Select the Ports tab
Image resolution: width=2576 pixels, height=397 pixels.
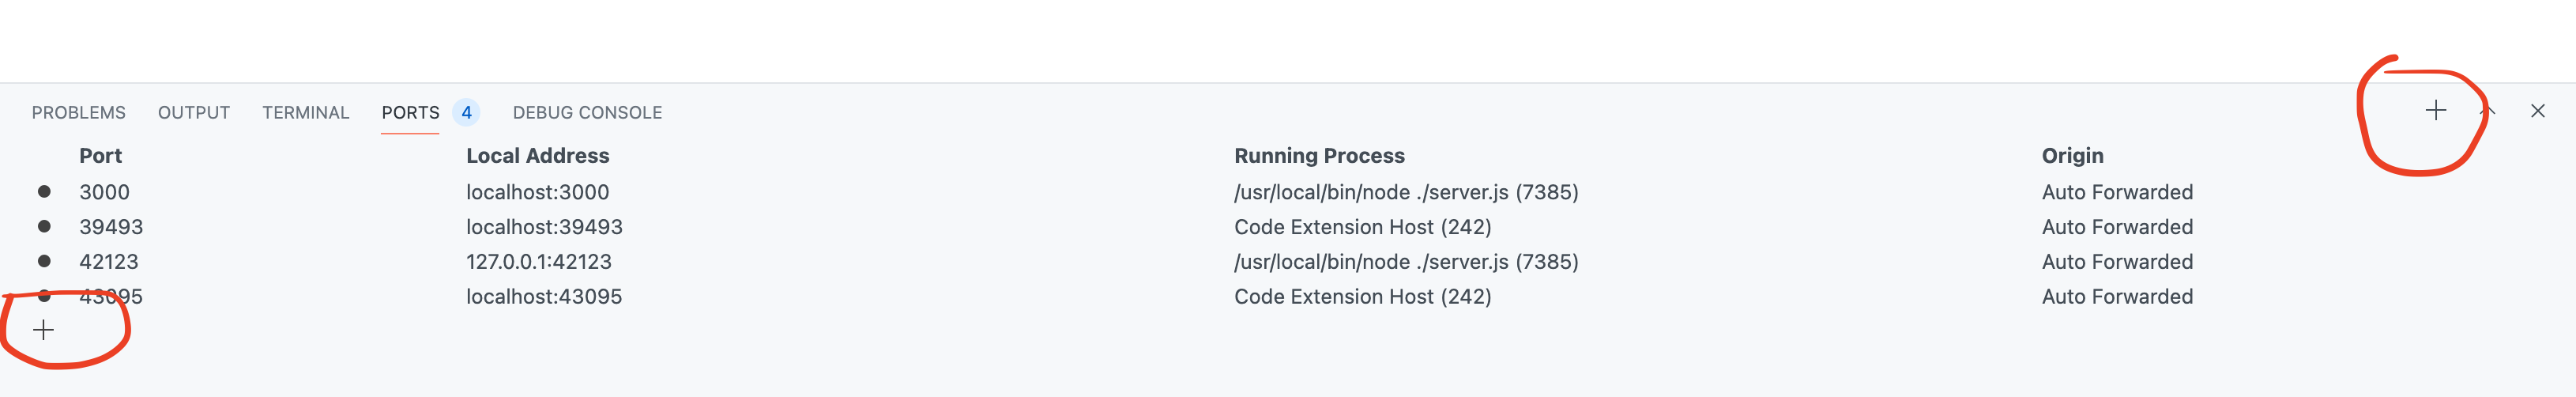tap(410, 113)
